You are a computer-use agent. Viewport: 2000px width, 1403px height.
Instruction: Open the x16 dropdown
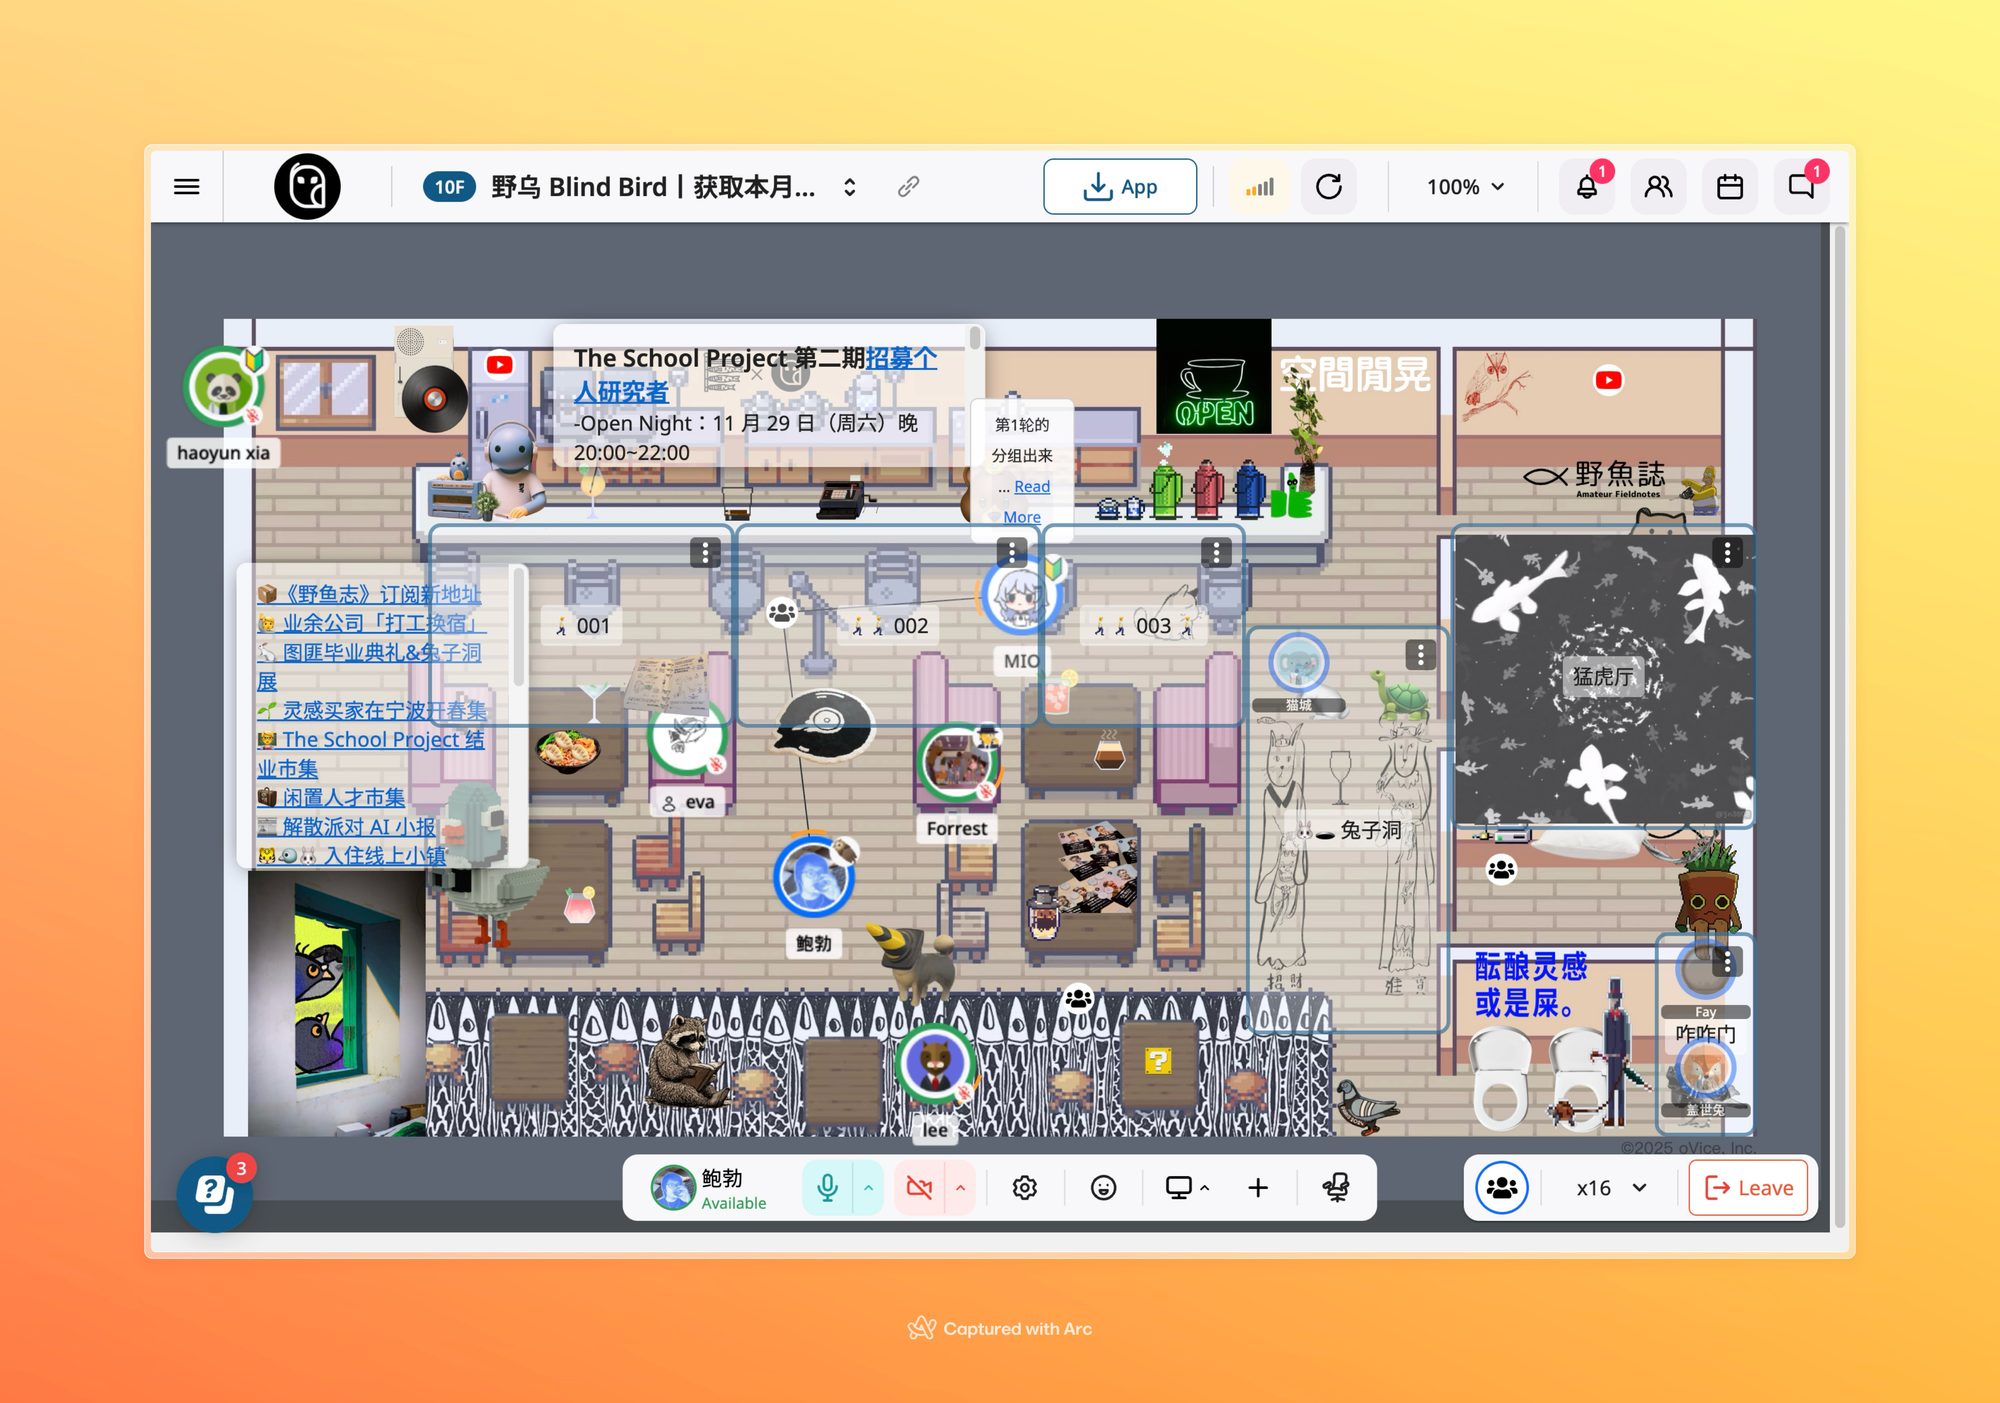(x=1611, y=1187)
